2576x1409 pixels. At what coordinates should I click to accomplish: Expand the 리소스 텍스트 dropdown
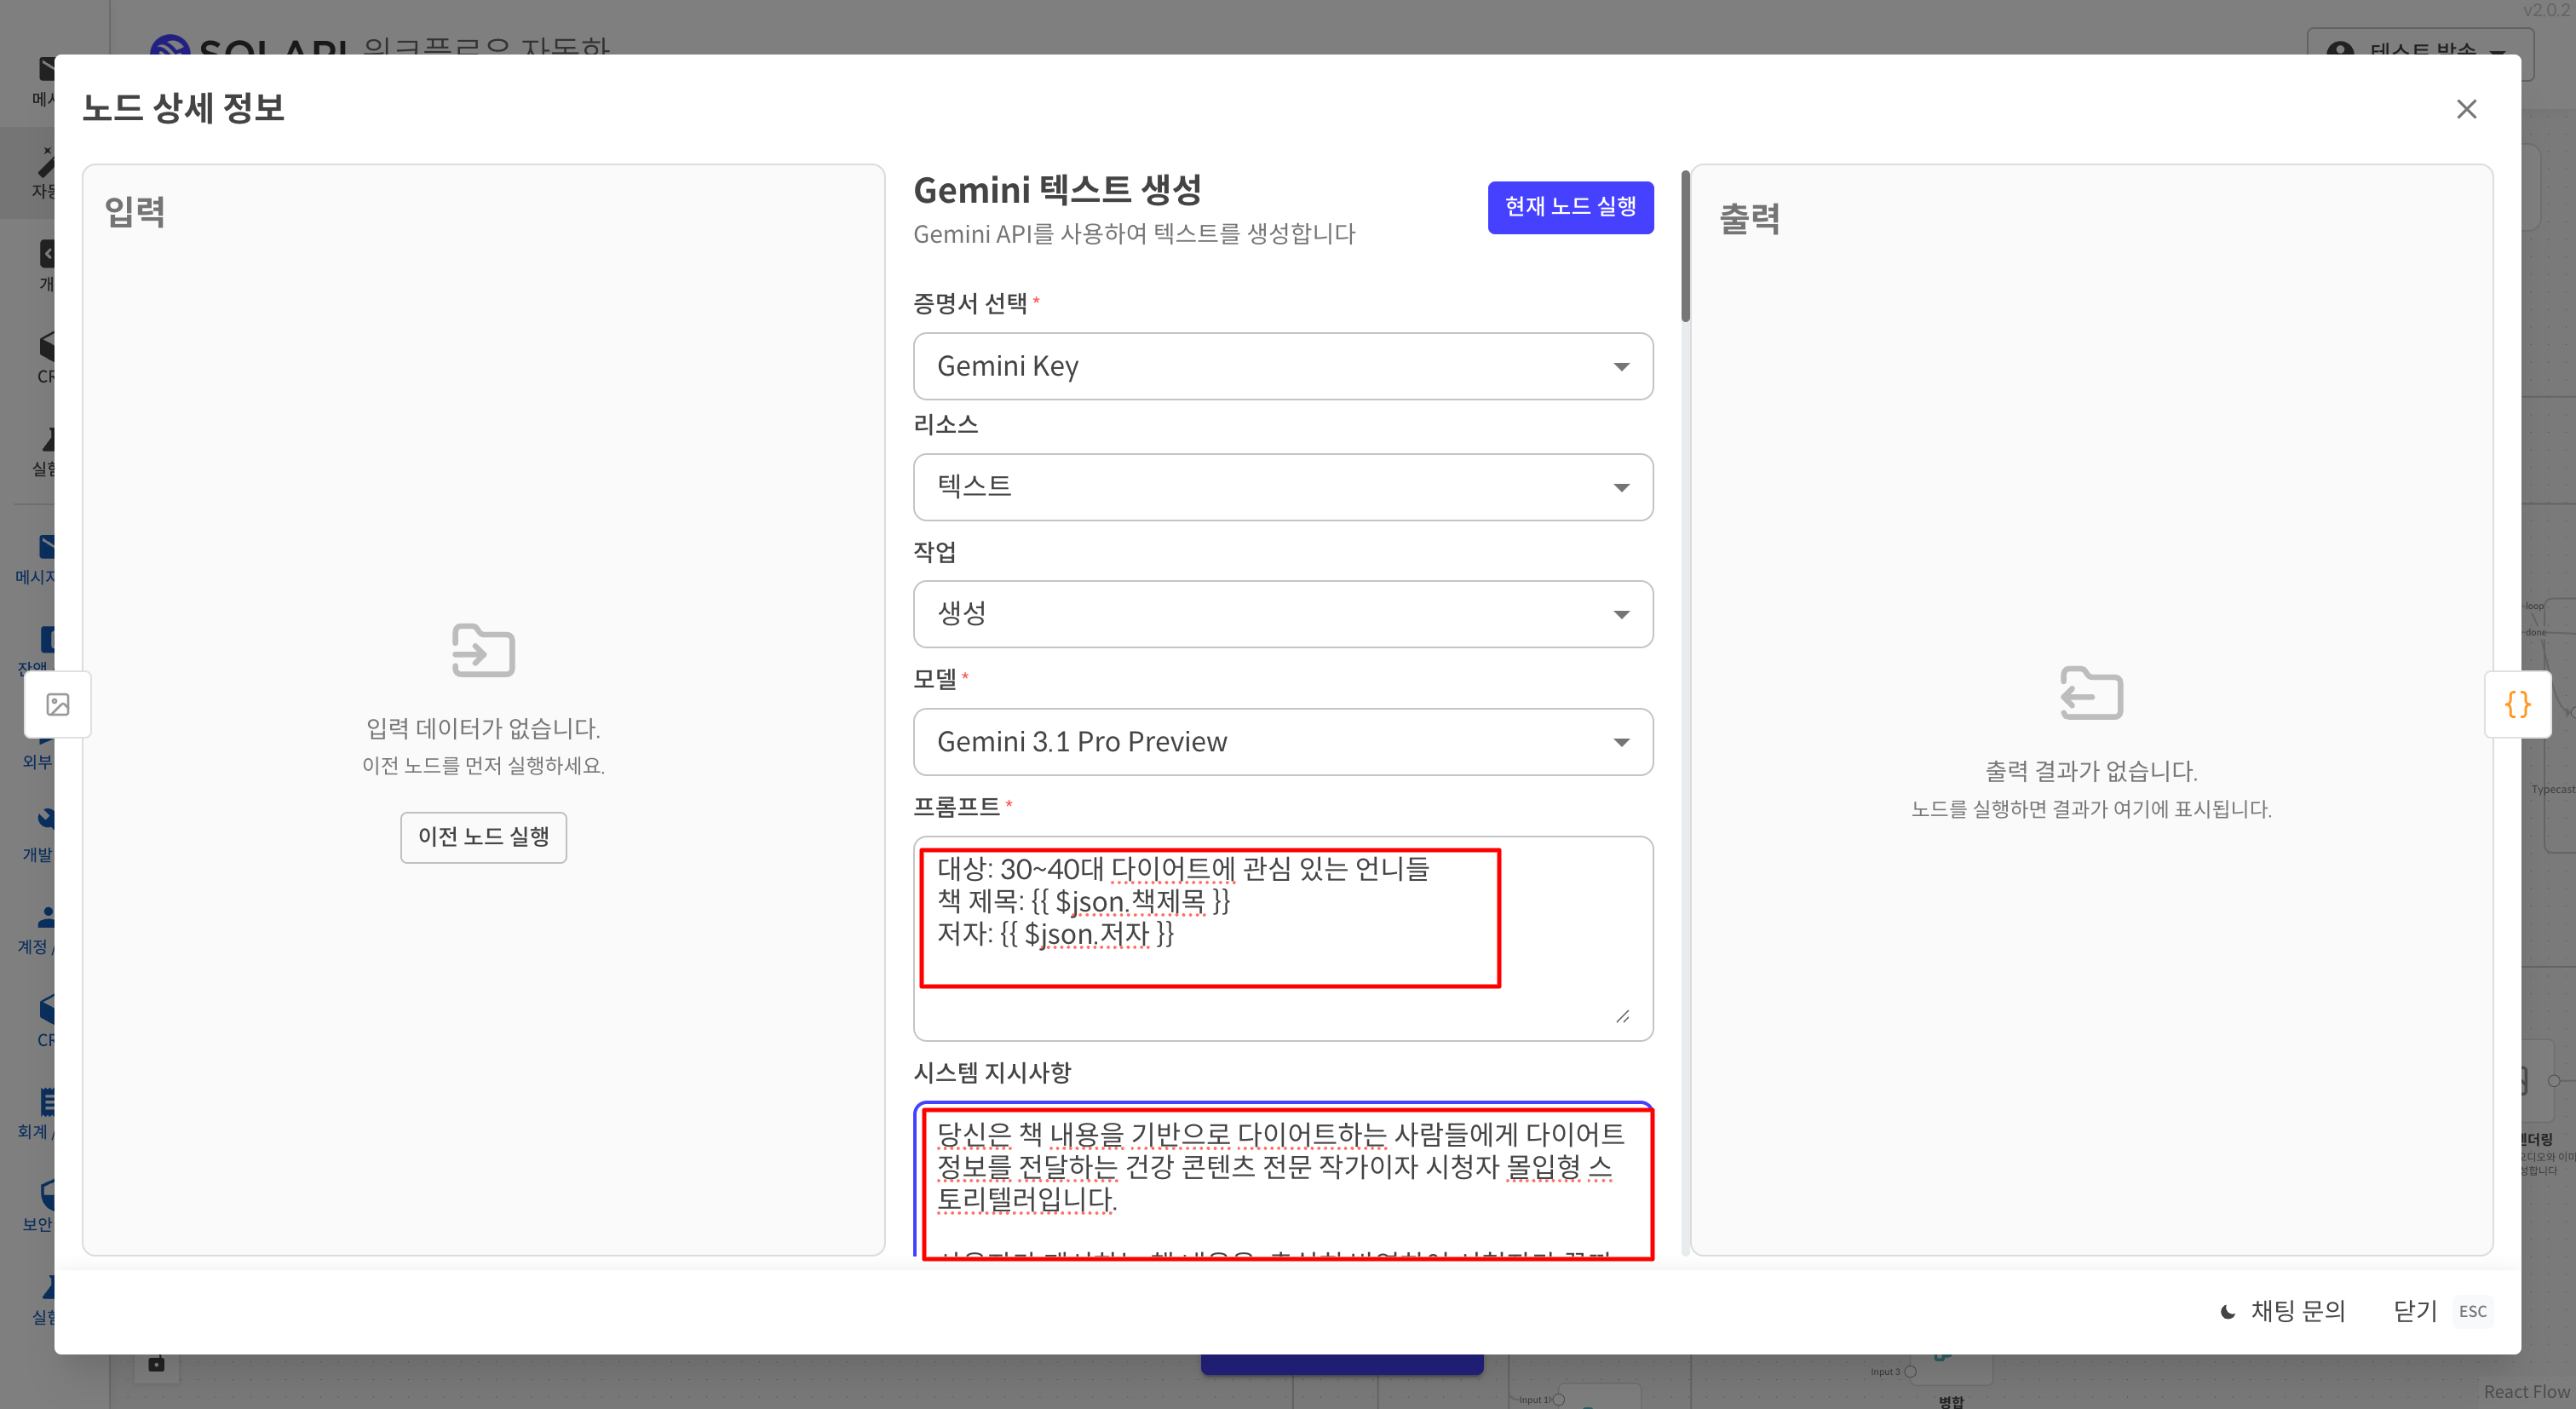pos(1282,487)
